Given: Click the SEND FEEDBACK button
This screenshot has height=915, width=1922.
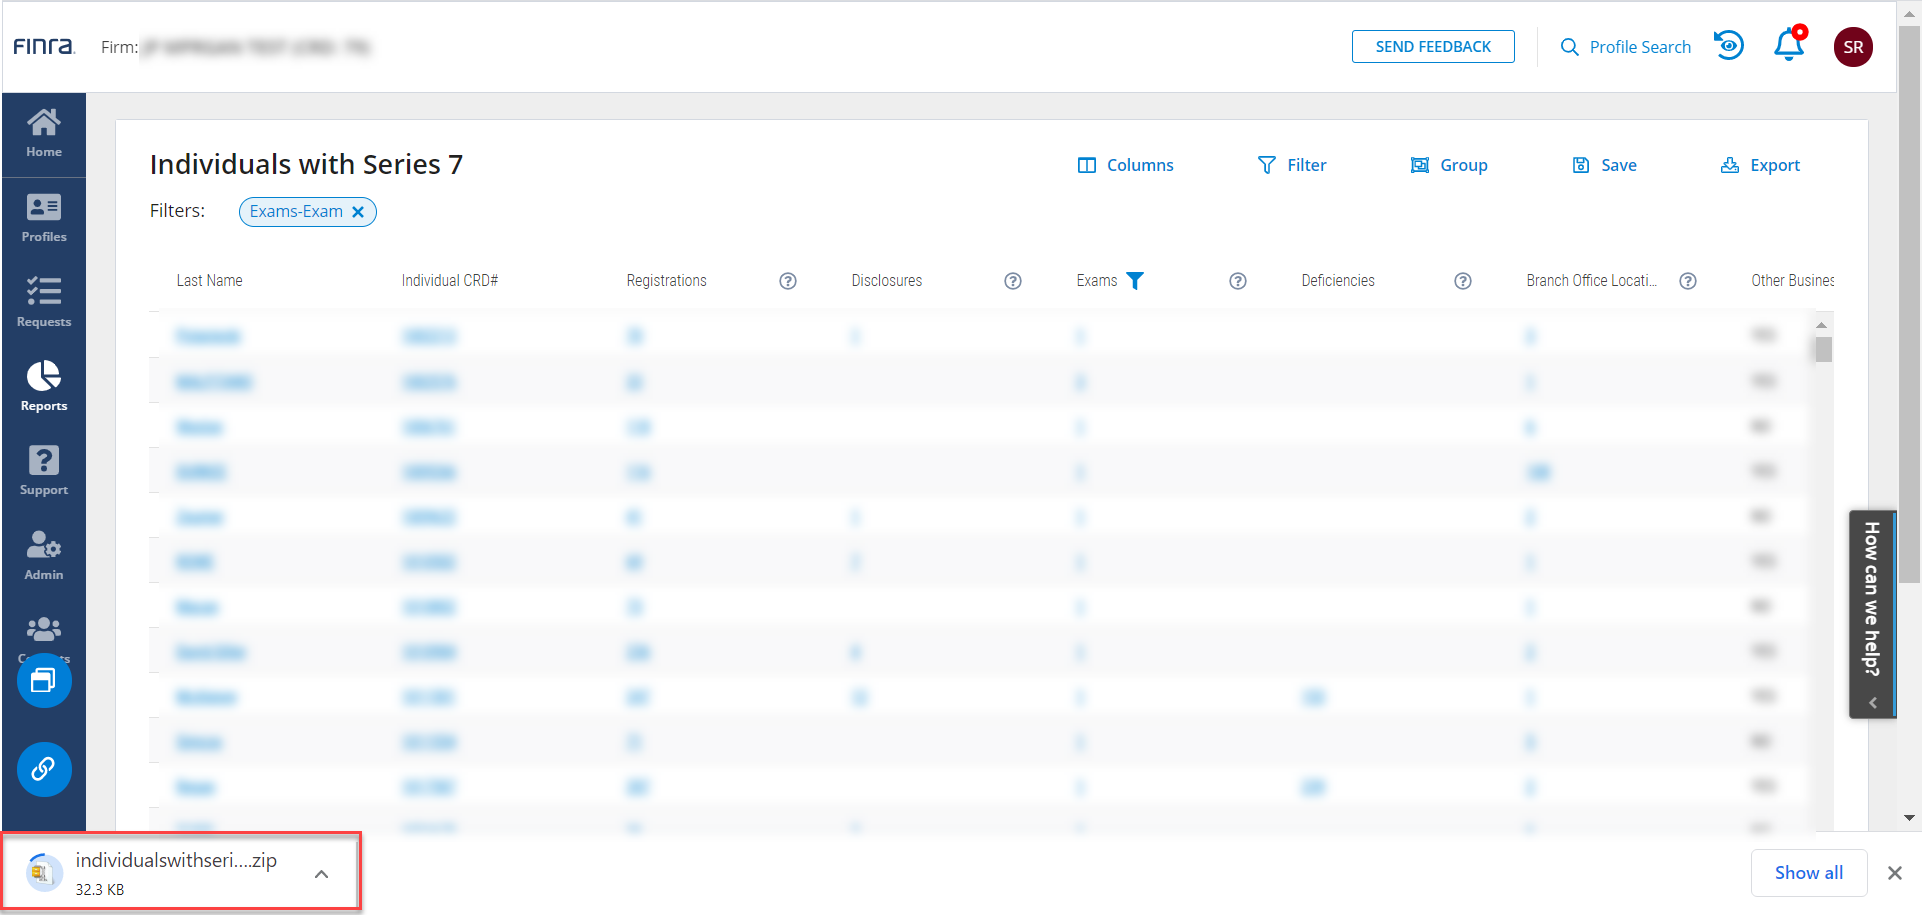Looking at the screenshot, I should click(x=1432, y=47).
